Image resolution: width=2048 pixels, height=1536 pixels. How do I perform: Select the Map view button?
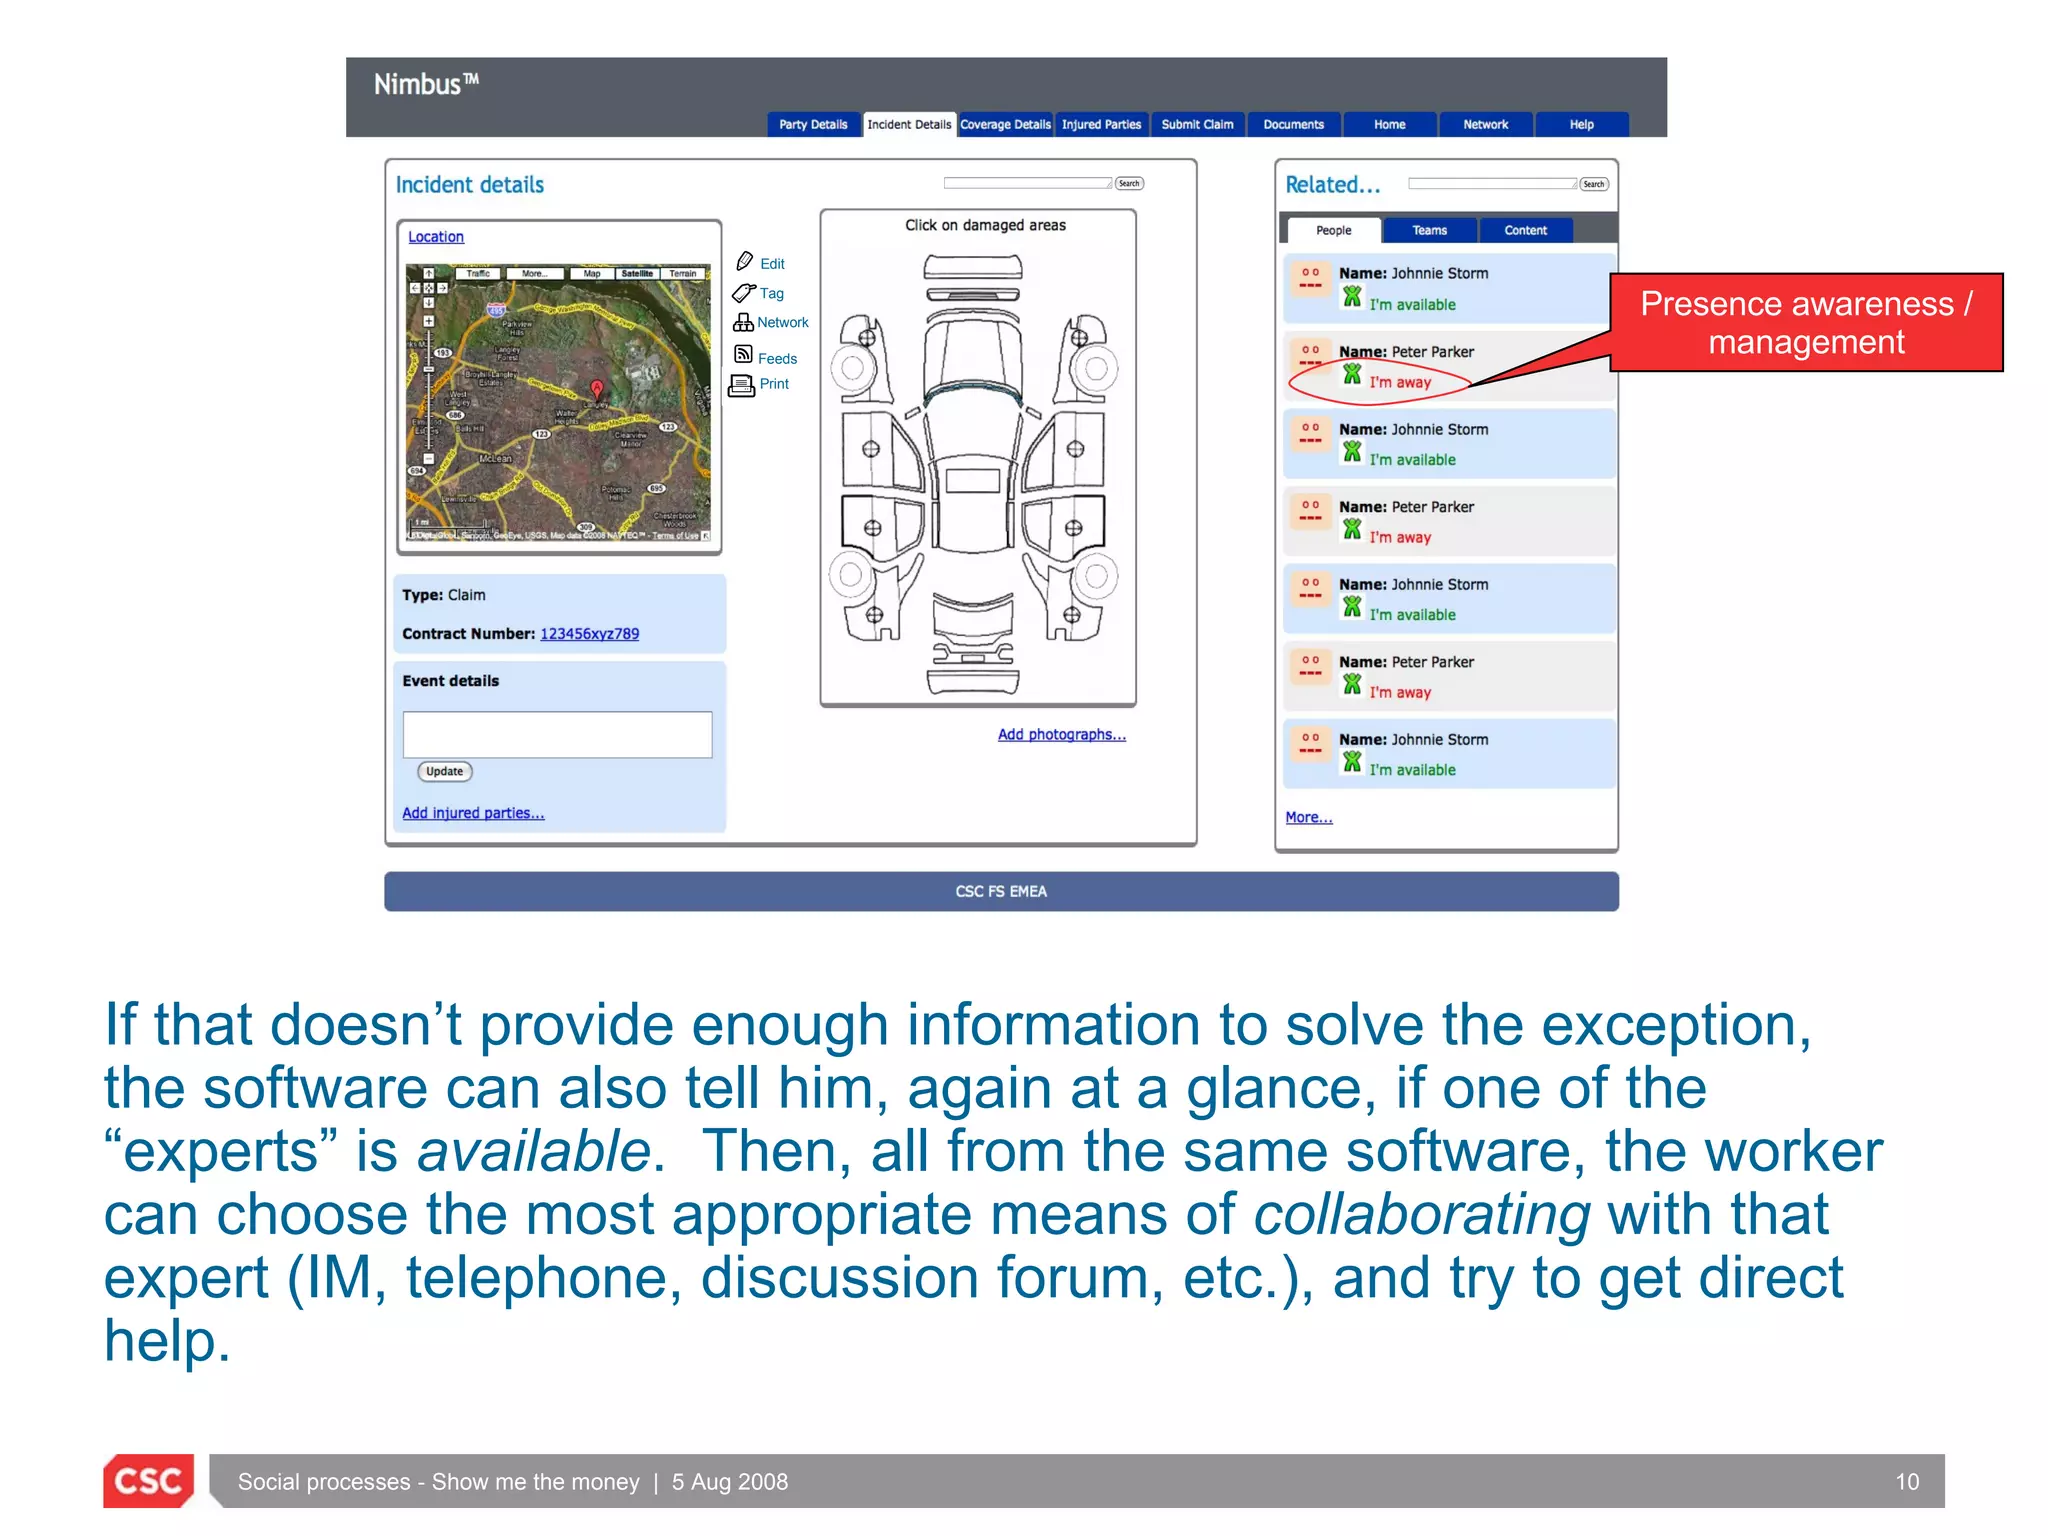point(592,273)
